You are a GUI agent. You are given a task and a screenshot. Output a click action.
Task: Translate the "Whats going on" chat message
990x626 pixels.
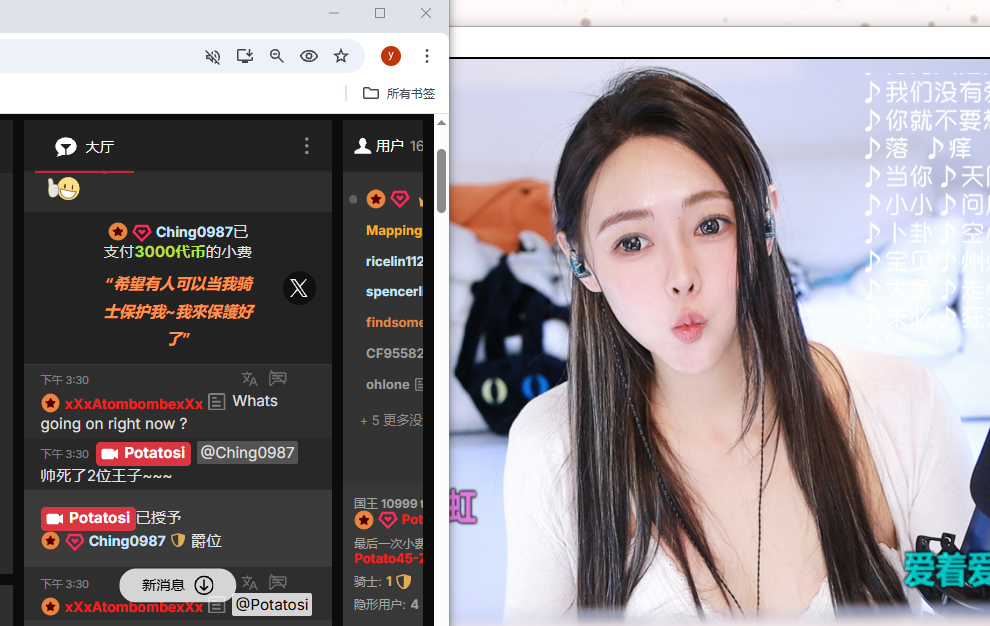pyautogui.click(x=250, y=378)
